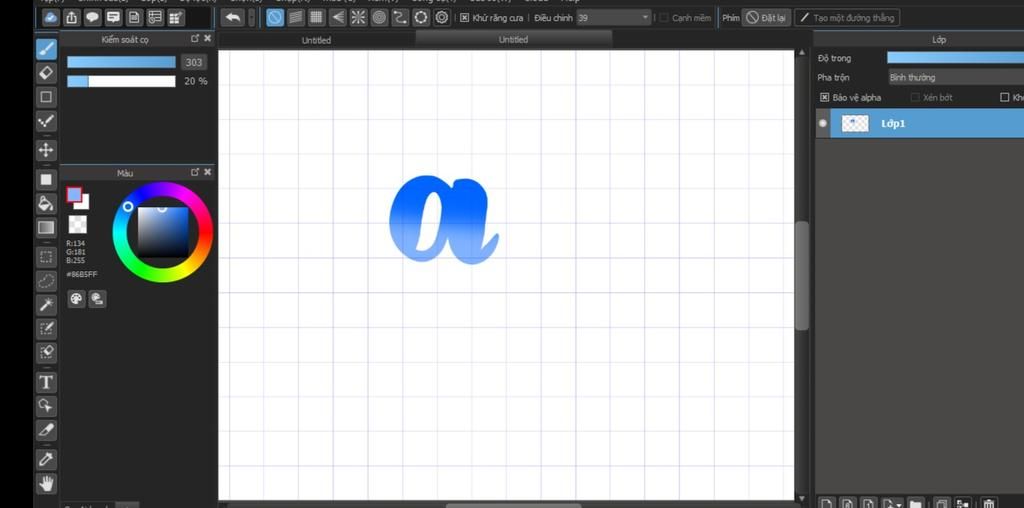Undock the Kiểm soát cọ panel
Image resolution: width=1024 pixels, height=508 pixels.
(195, 39)
